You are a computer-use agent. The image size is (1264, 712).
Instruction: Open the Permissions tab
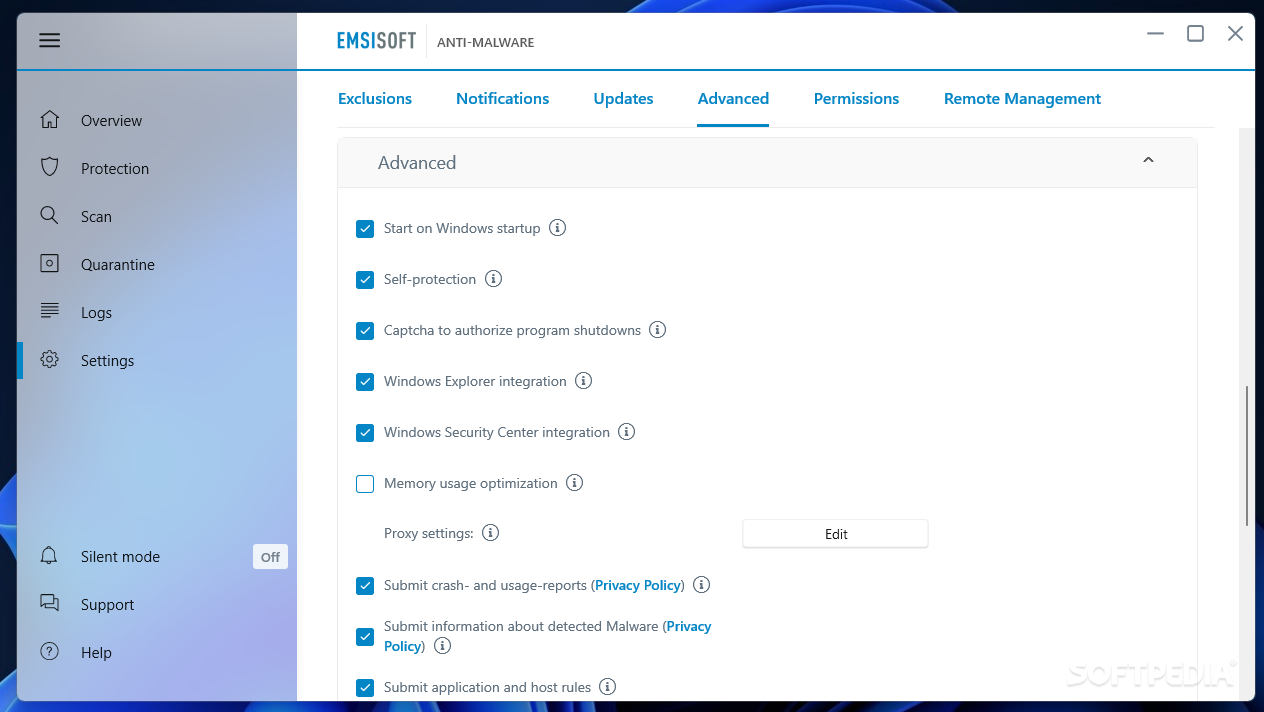(856, 98)
